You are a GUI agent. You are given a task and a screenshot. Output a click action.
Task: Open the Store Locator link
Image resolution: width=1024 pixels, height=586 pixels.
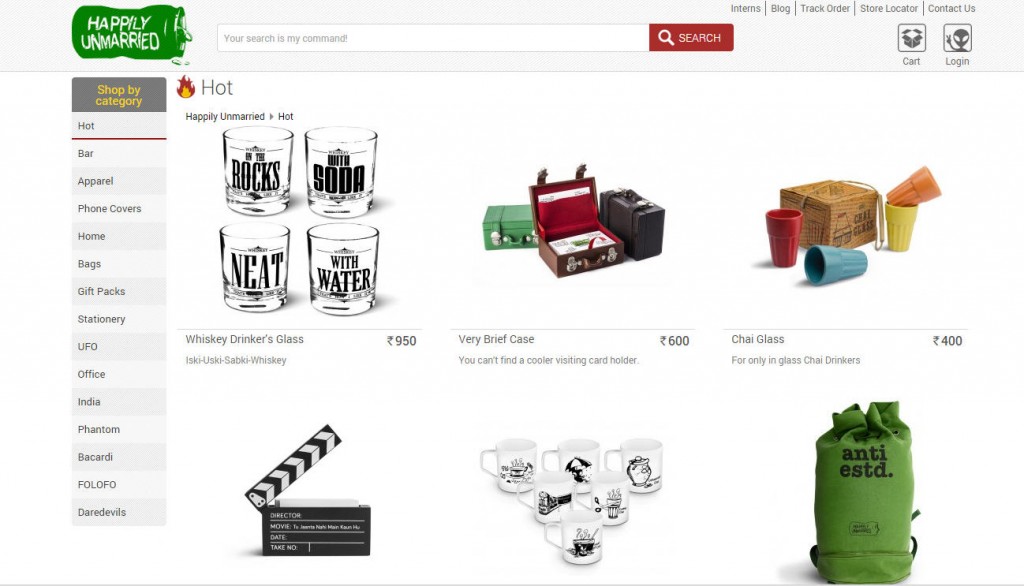pyautogui.click(x=889, y=8)
